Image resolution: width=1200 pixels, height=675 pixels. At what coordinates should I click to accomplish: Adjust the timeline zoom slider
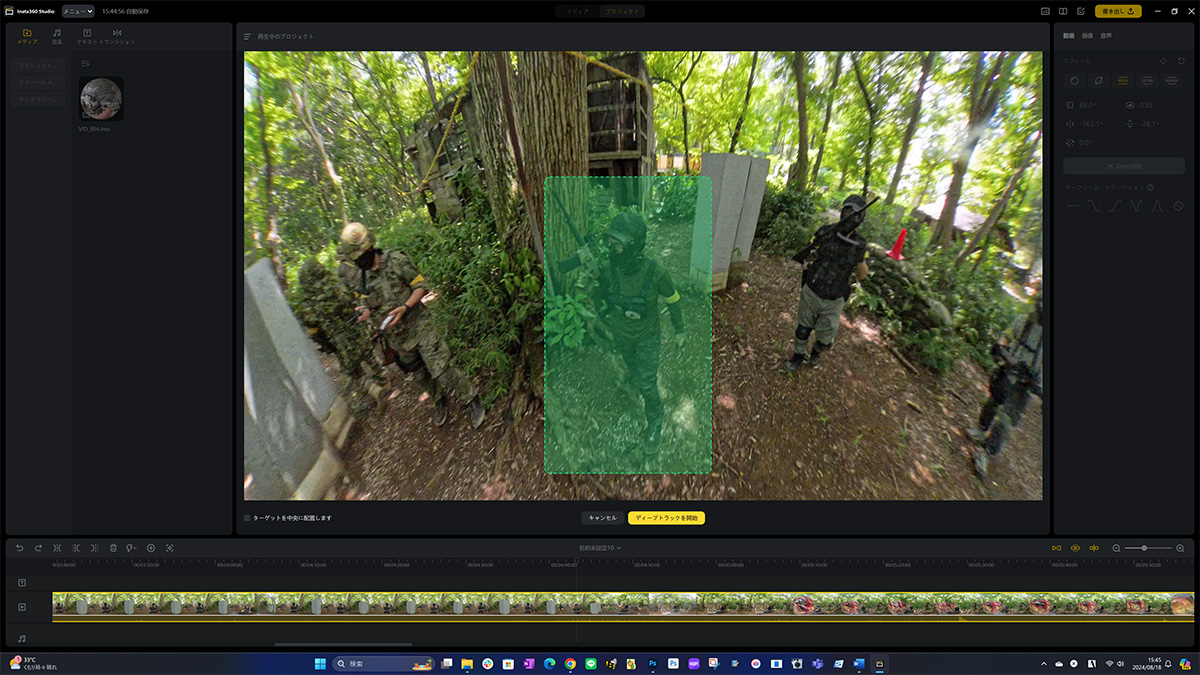pos(1143,548)
